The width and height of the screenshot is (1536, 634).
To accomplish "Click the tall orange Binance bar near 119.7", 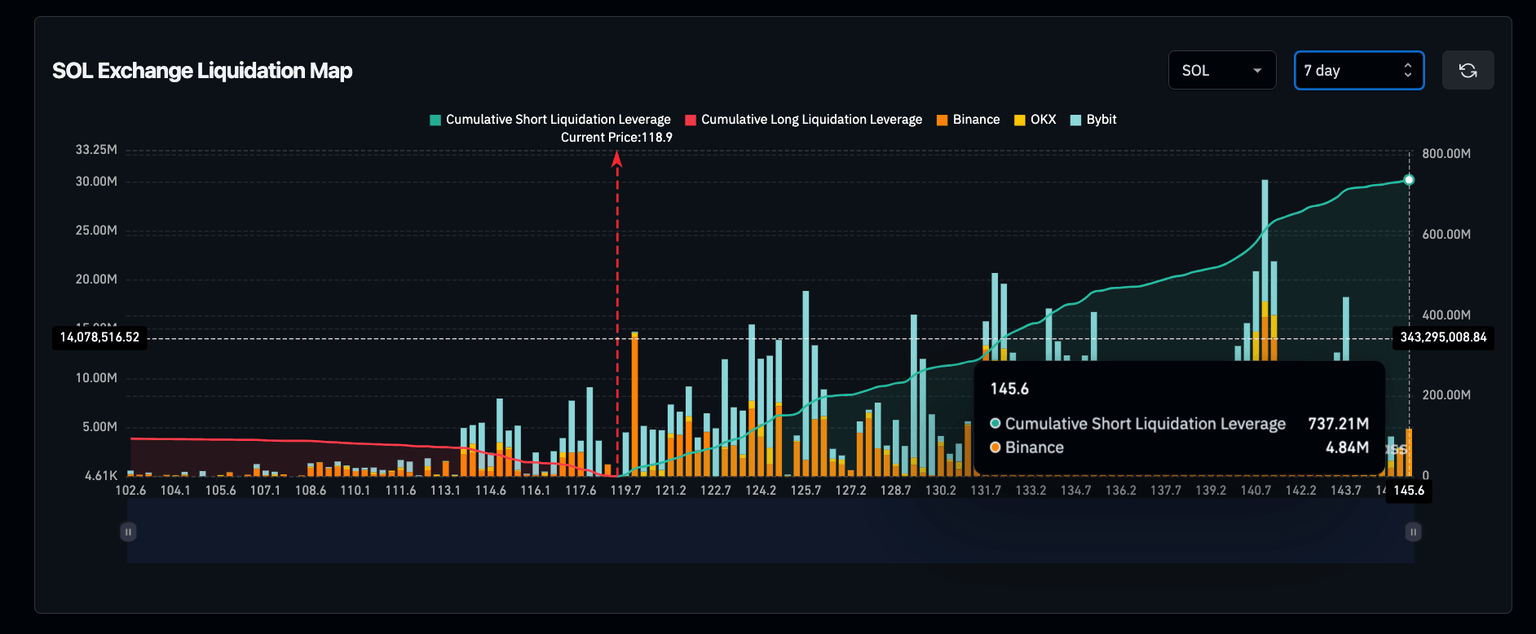I will (635, 404).
